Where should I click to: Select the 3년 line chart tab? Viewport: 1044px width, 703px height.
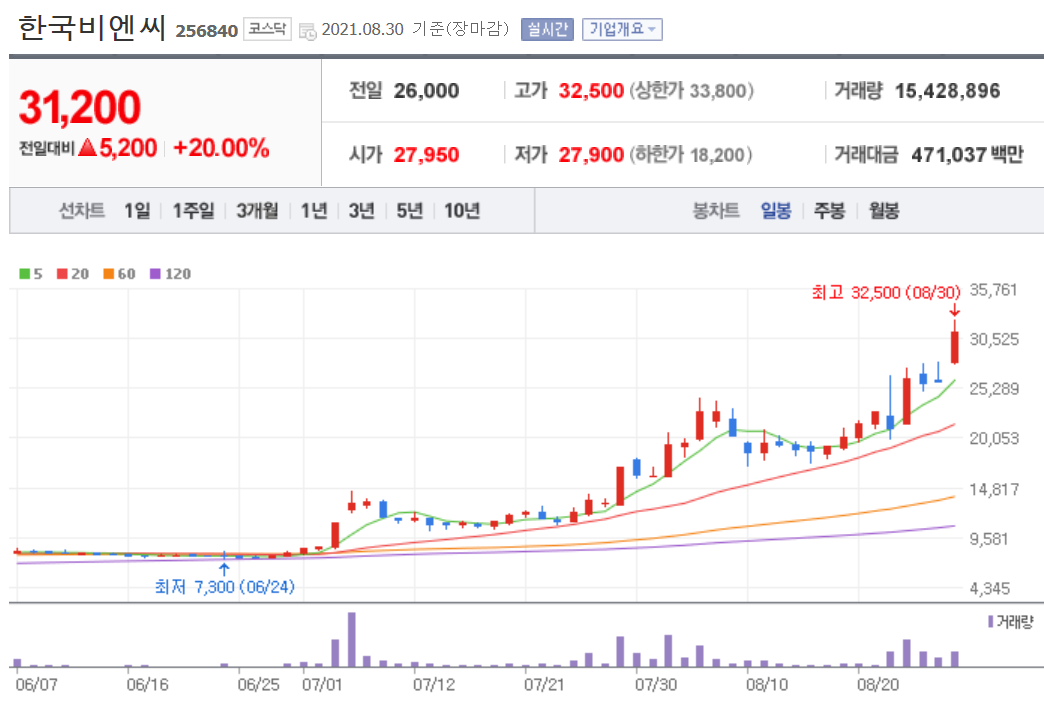click(x=362, y=211)
